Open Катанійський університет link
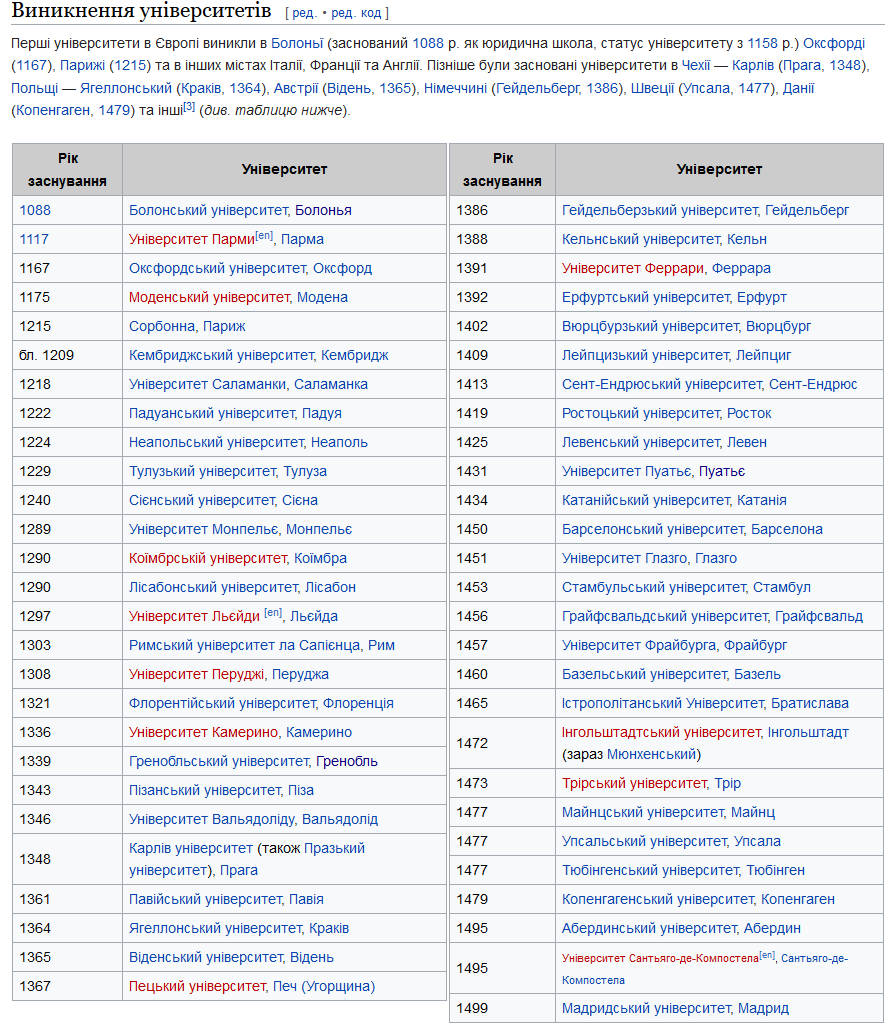 tap(646, 500)
